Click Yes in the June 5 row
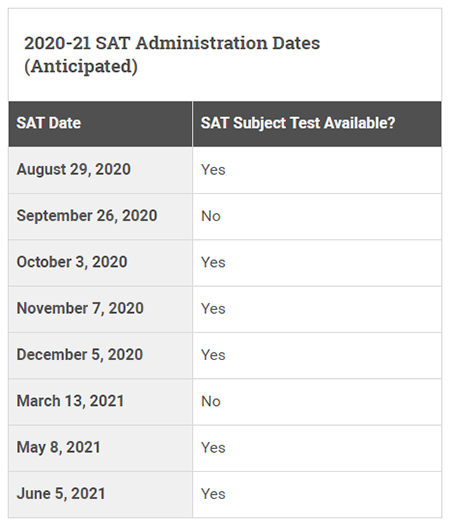Screen dimensions: 450x525 coord(213,494)
